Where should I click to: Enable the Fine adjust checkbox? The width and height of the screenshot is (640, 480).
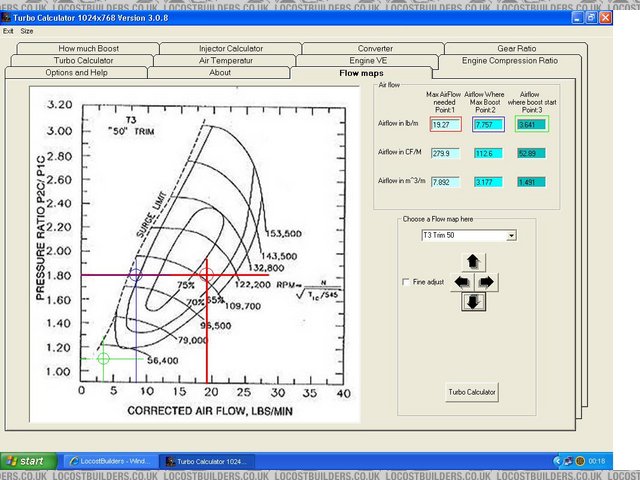pos(405,283)
